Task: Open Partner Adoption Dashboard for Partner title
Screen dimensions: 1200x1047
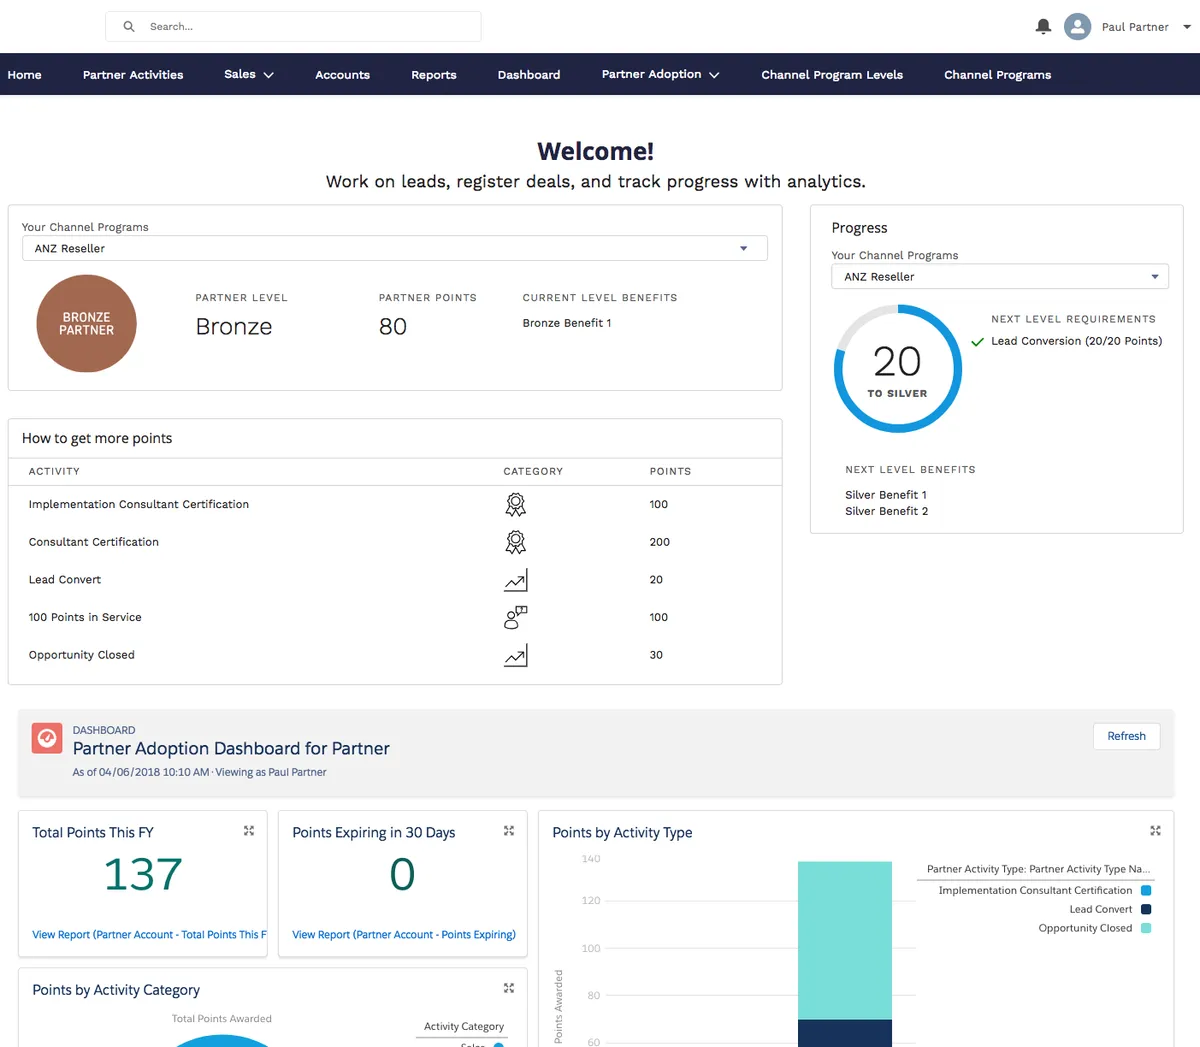Action: tap(231, 748)
